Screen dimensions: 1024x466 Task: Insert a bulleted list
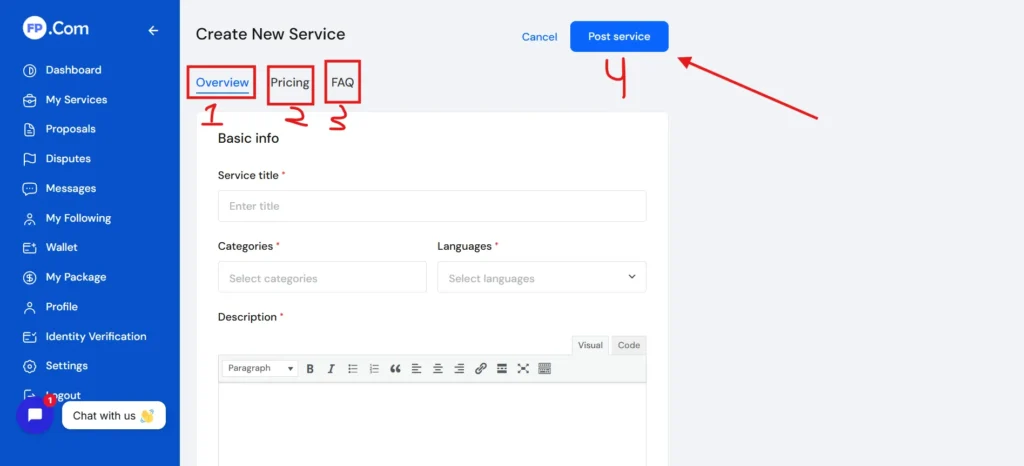click(353, 369)
